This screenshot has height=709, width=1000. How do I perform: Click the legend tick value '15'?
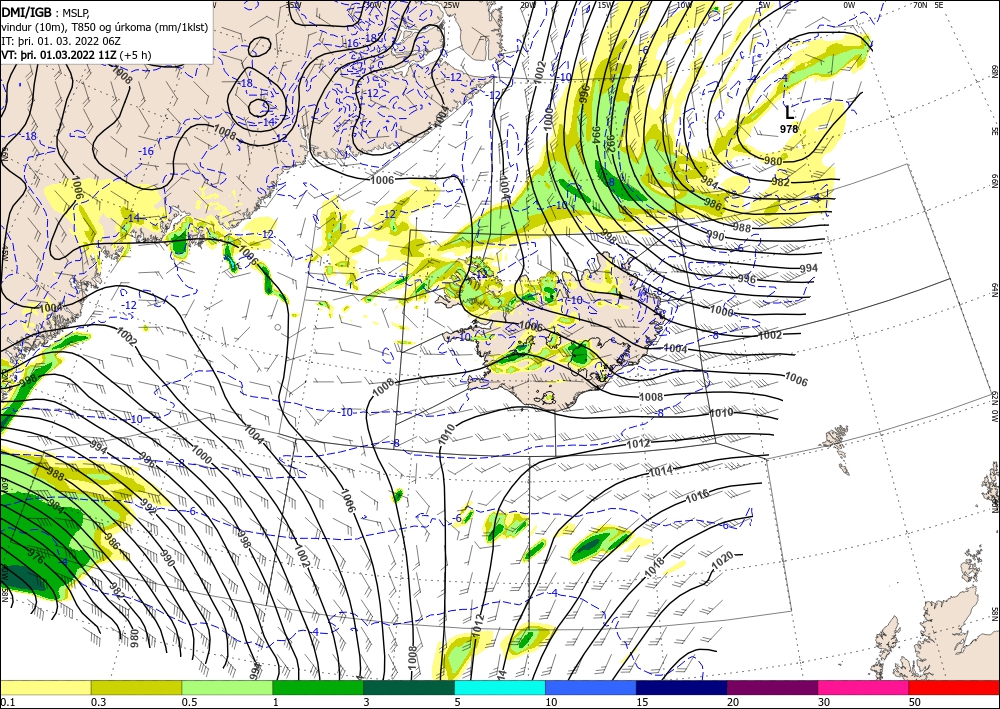click(641, 702)
